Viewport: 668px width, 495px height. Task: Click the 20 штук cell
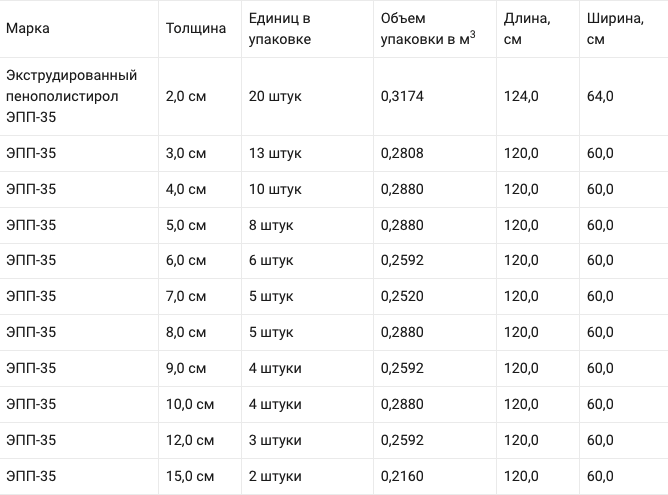[x=275, y=96]
